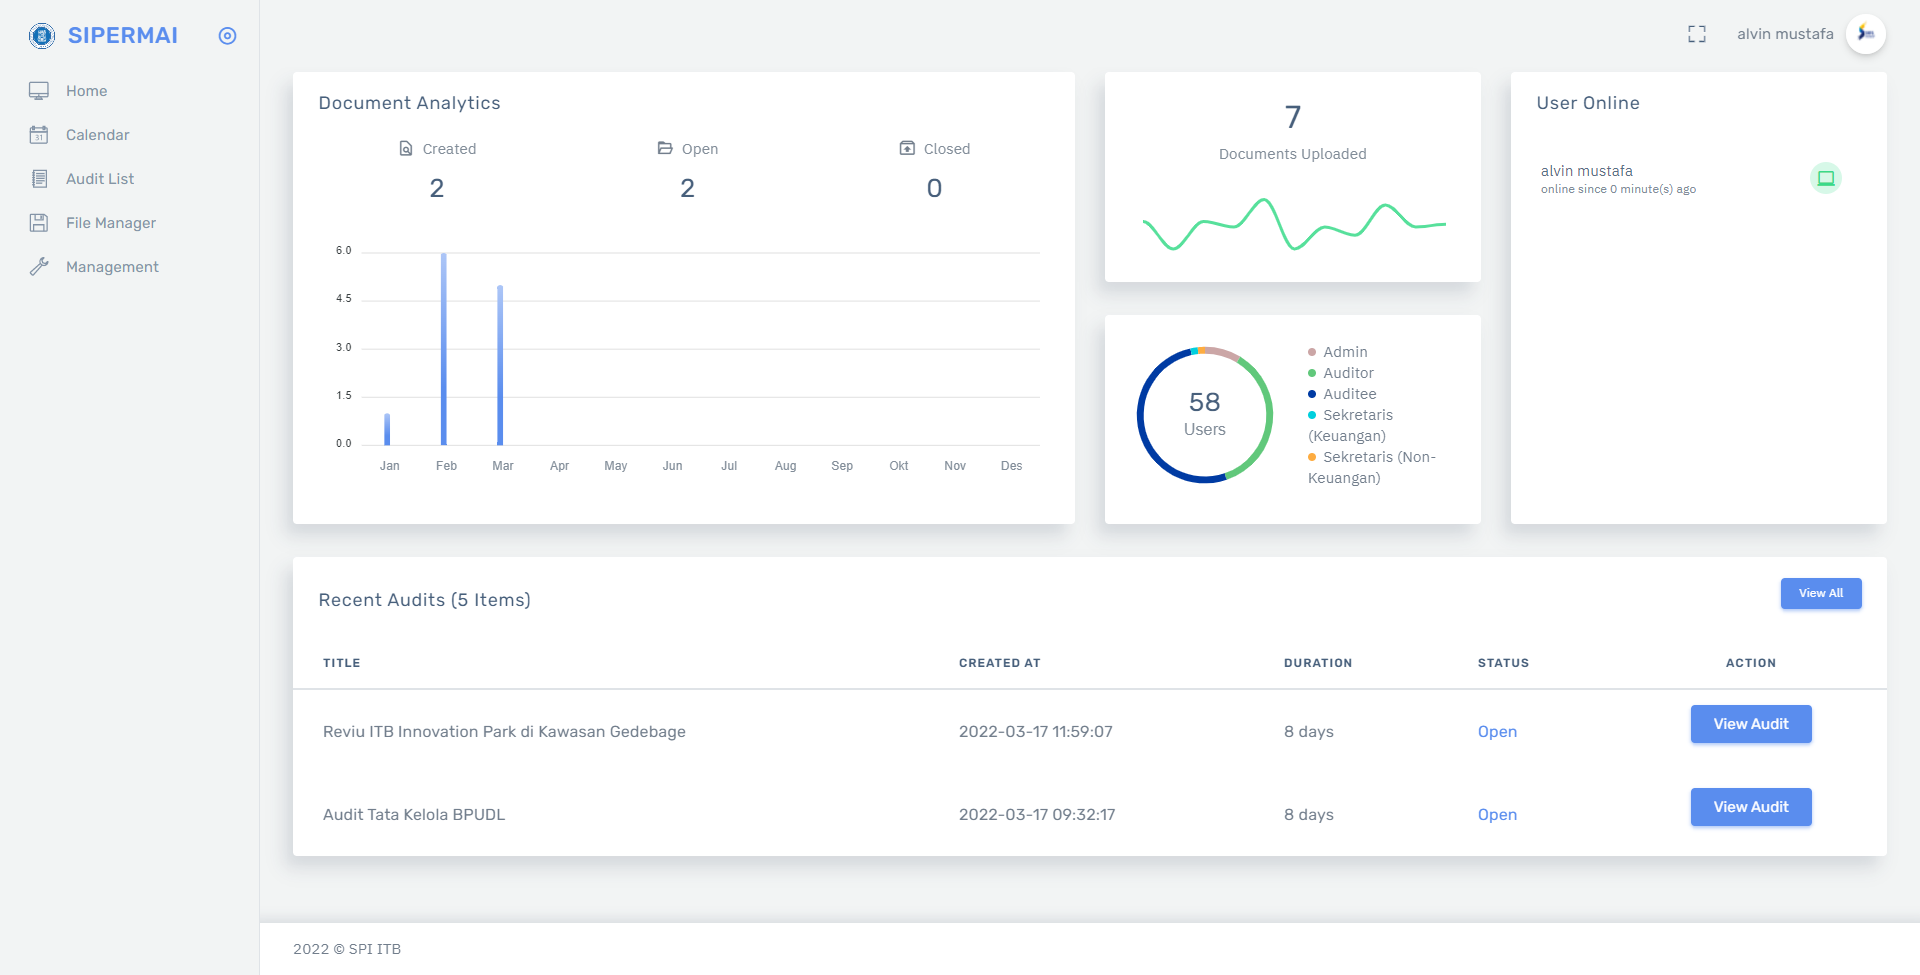Click the Calendar icon in sidebar
The width and height of the screenshot is (1920, 975).
click(39, 135)
